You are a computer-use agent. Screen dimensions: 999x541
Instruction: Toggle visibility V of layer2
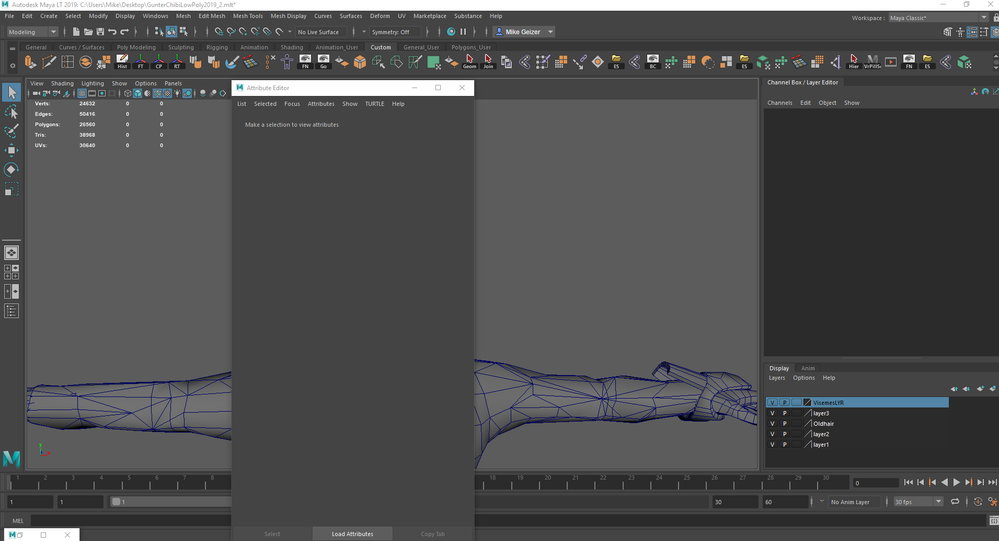[772, 434]
